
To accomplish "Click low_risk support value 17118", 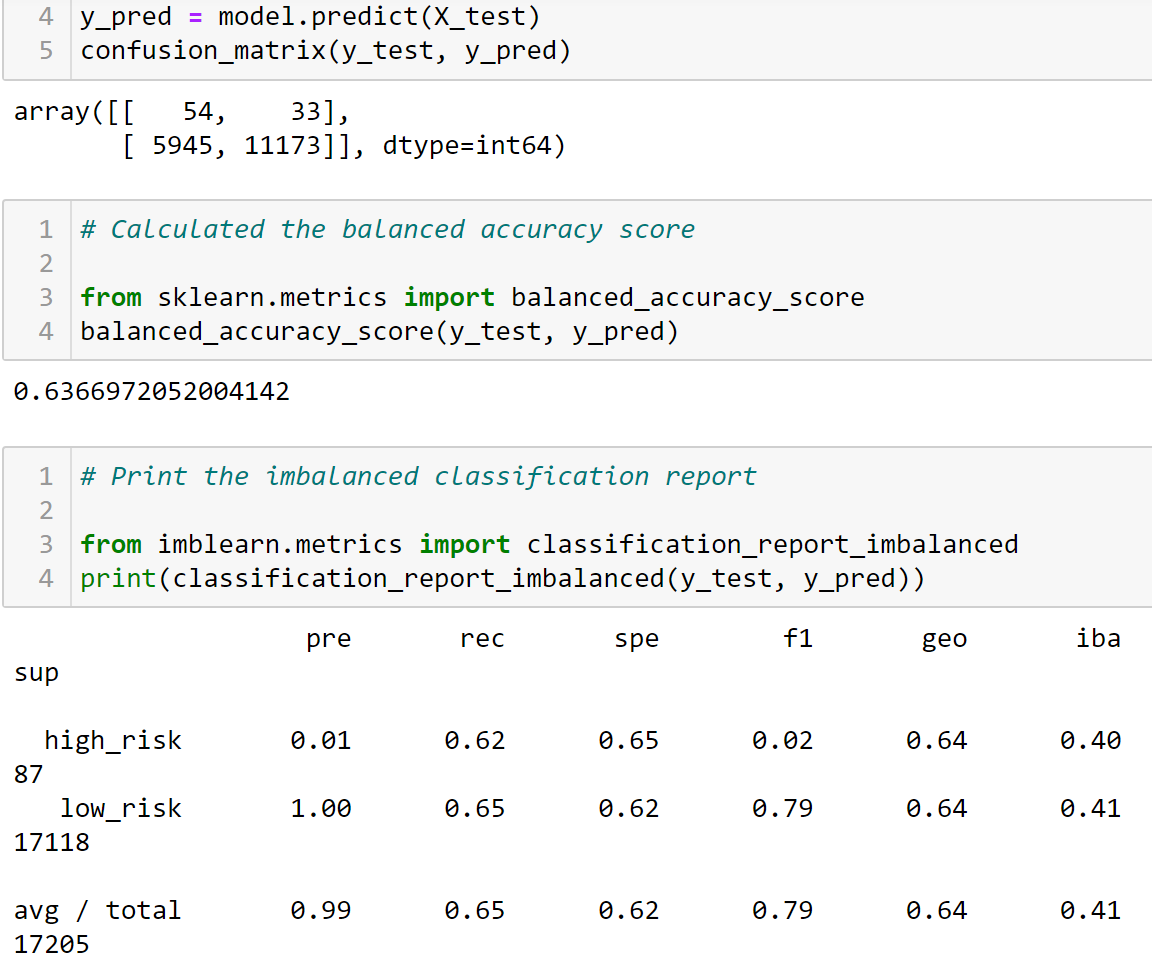I will tap(51, 842).
